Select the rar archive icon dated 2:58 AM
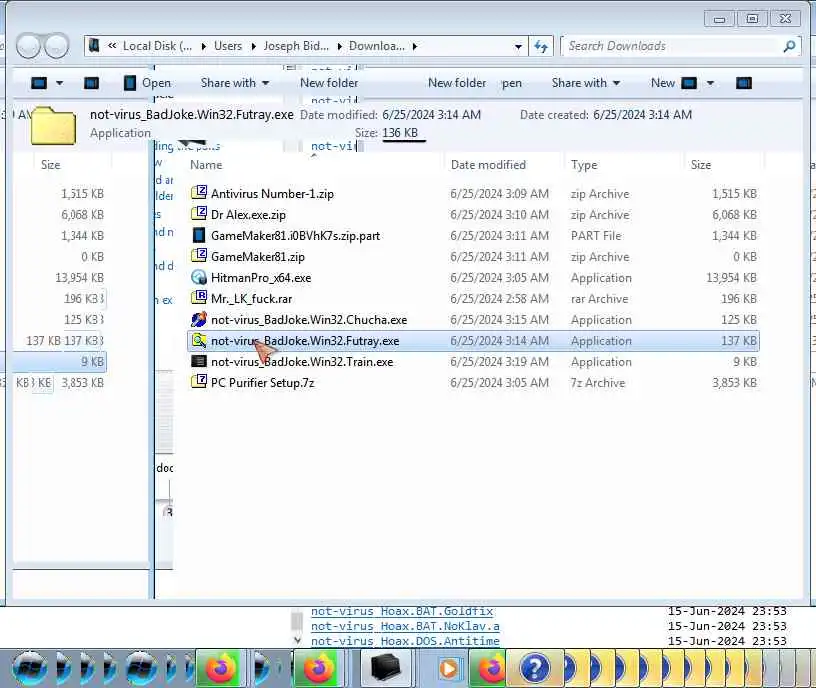 [199, 298]
